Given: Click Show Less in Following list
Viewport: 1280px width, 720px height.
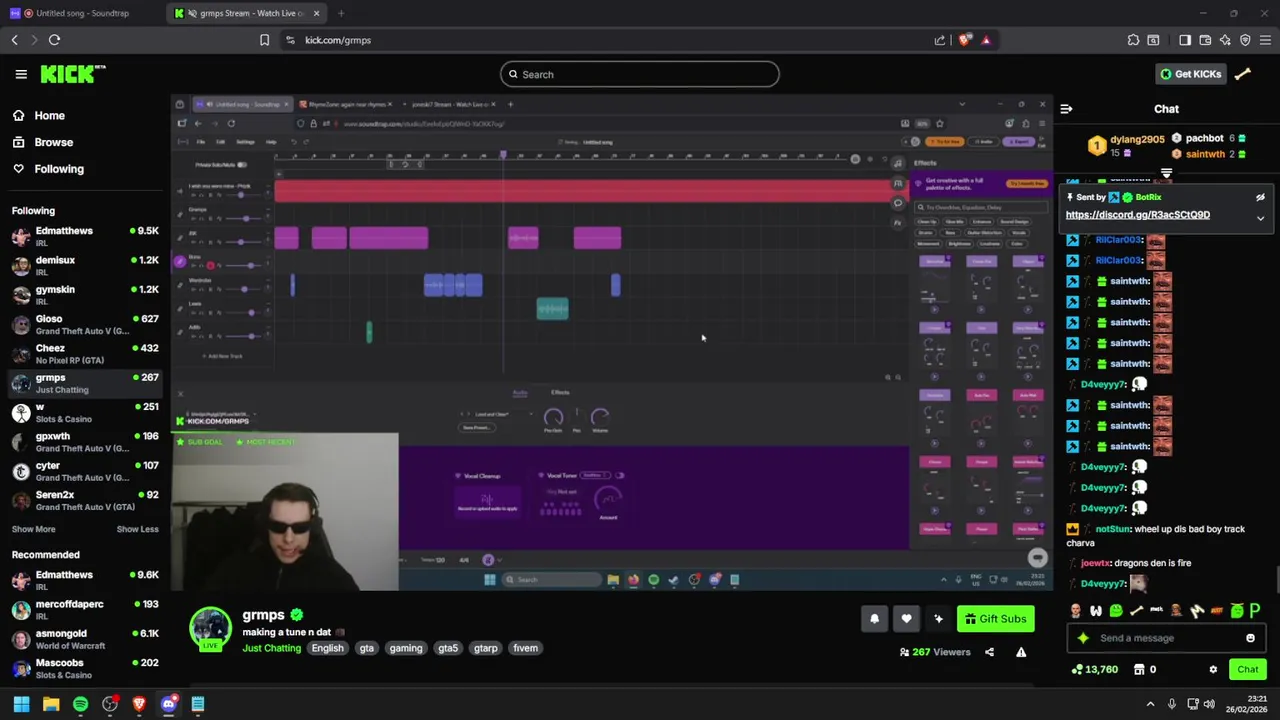Looking at the screenshot, I should 137,529.
